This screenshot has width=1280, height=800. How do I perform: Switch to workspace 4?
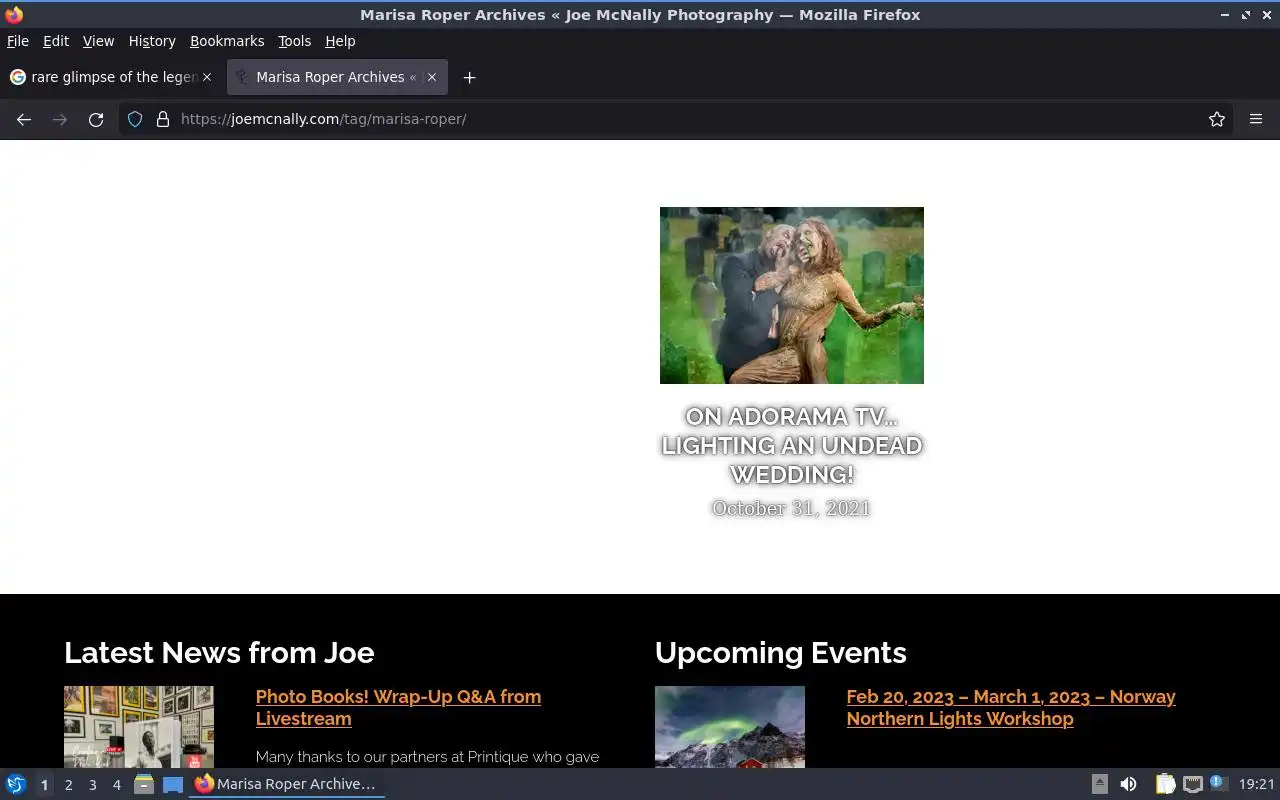[116, 785]
